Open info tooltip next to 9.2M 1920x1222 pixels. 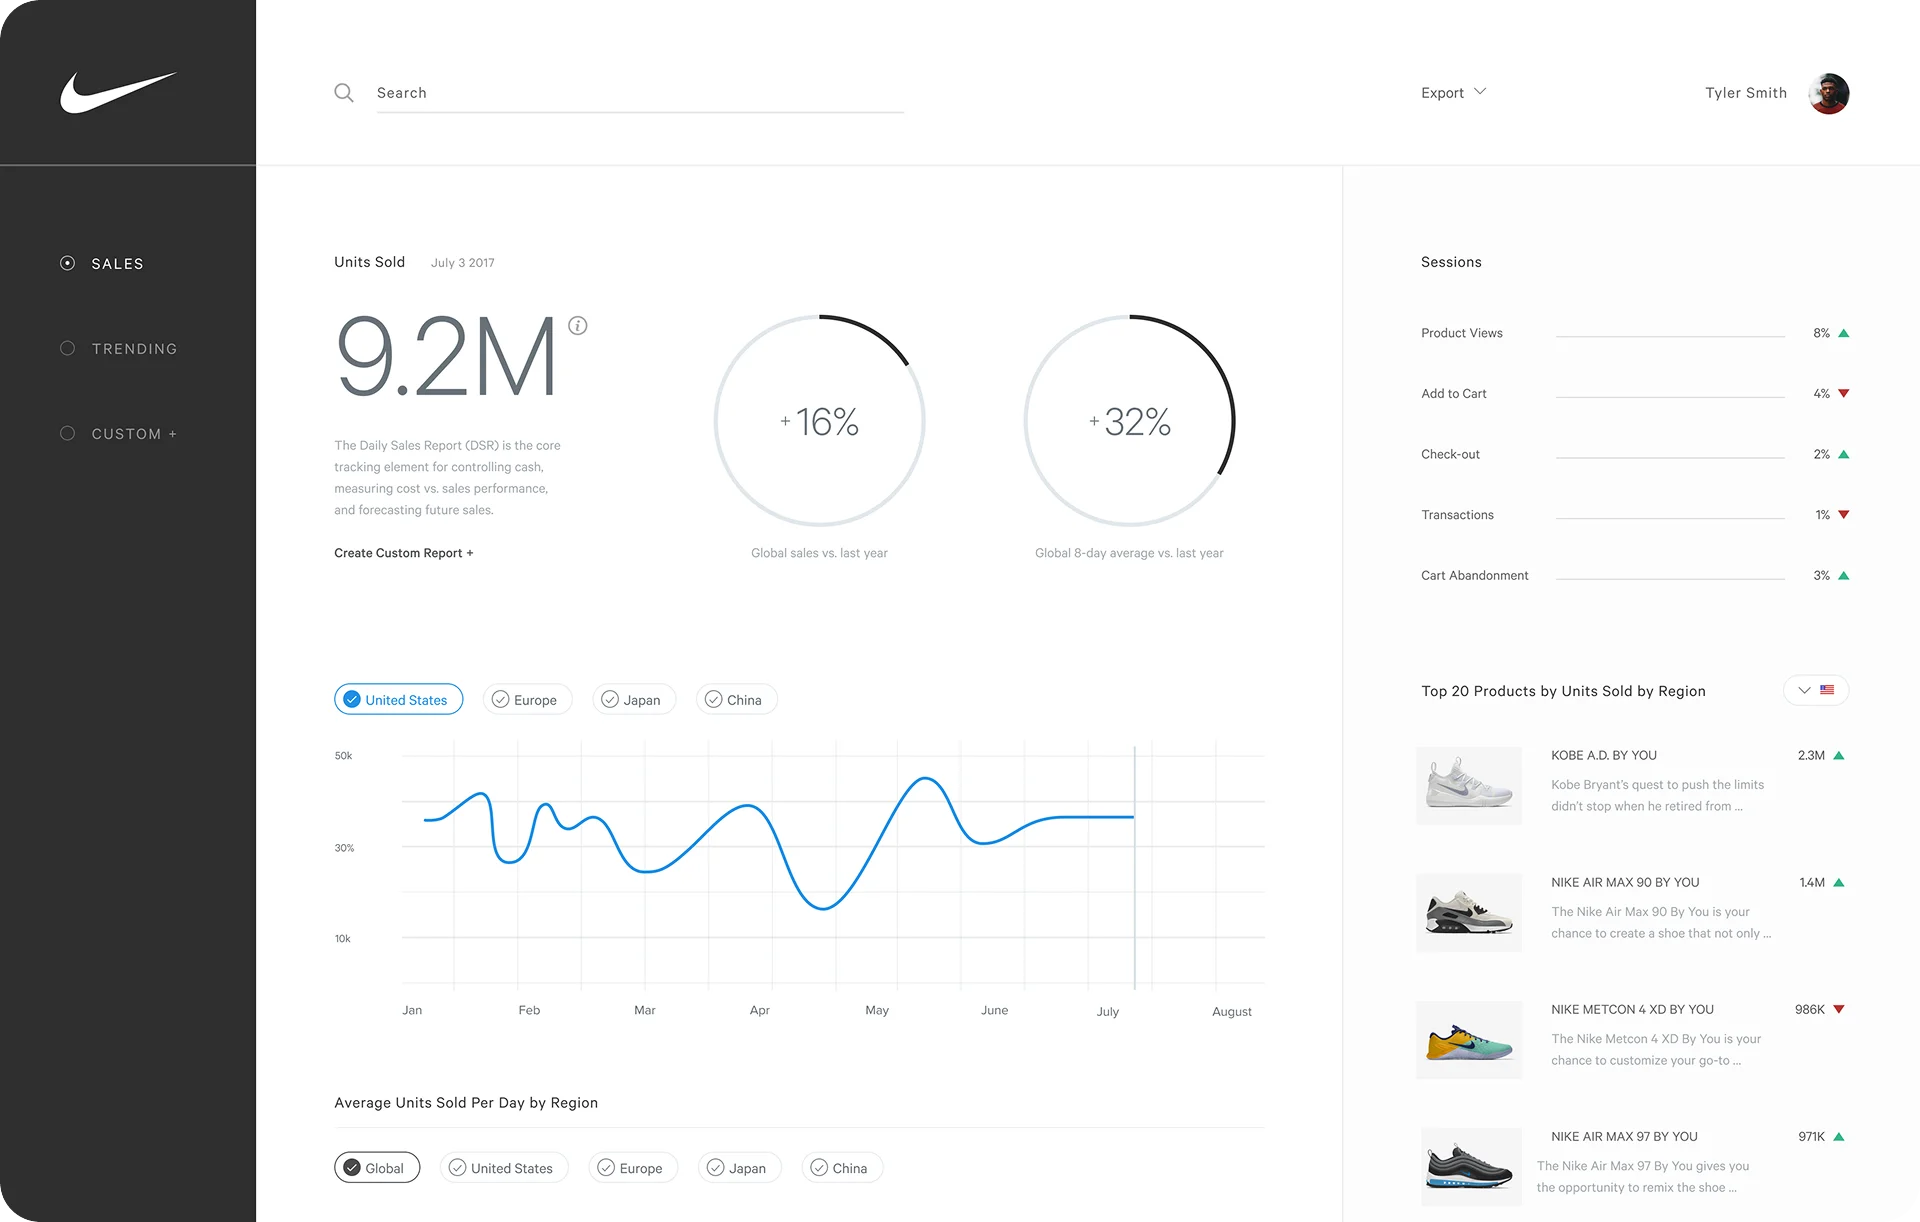coord(578,325)
